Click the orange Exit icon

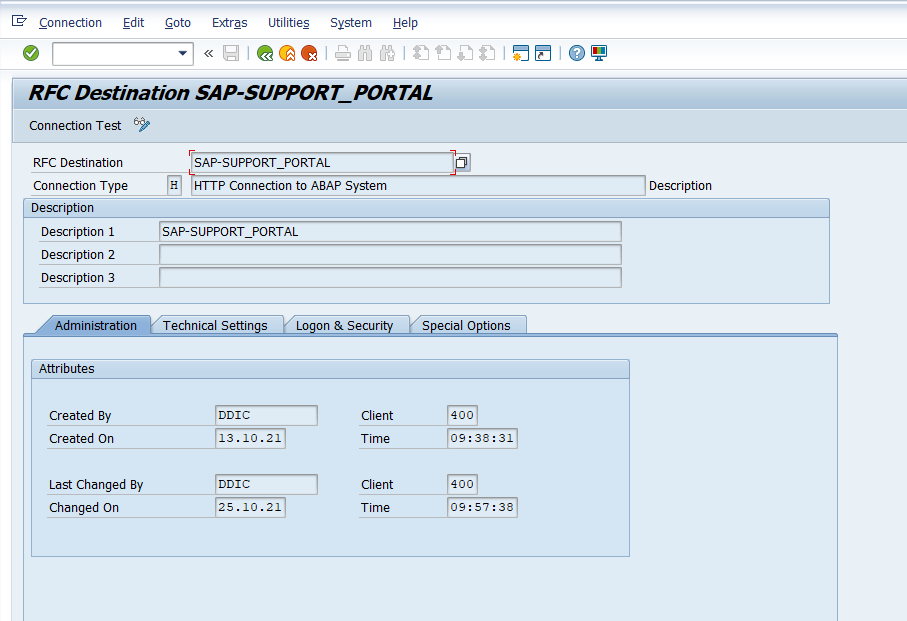(287, 53)
